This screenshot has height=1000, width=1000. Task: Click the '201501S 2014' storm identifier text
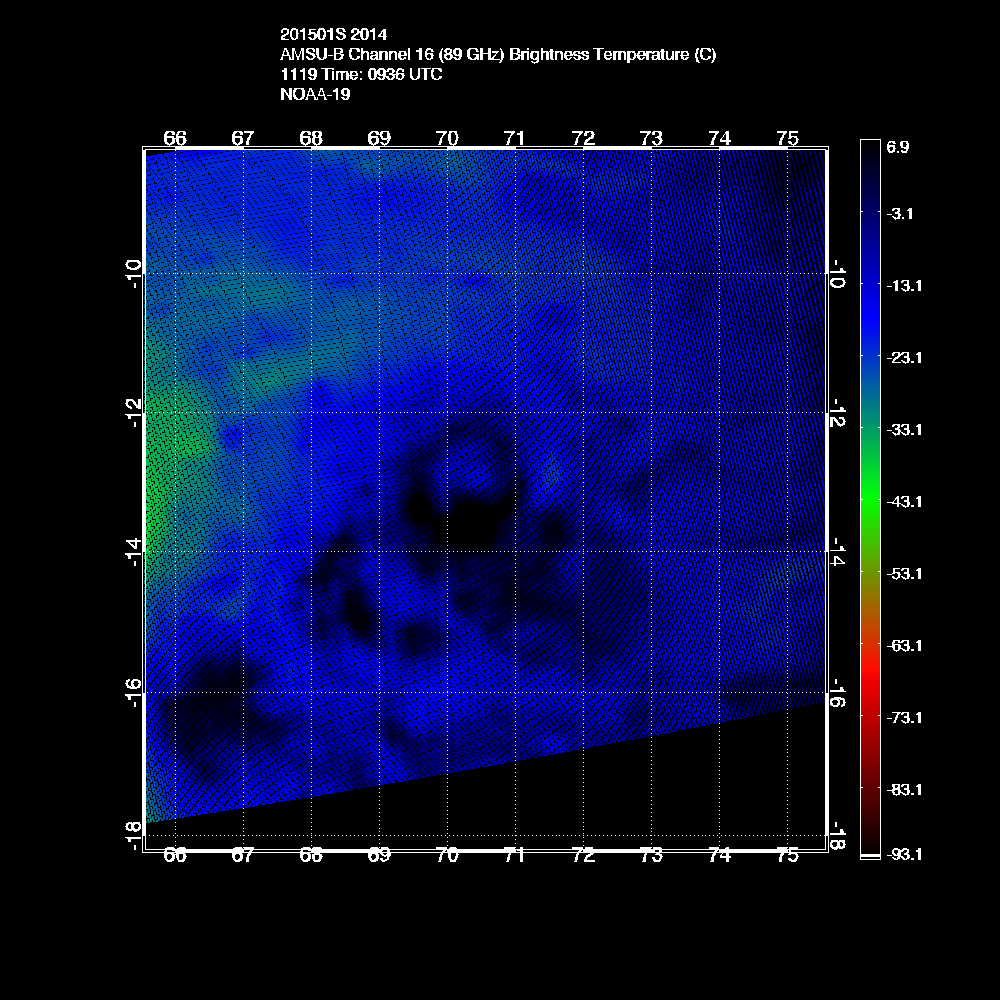coord(334,34)
